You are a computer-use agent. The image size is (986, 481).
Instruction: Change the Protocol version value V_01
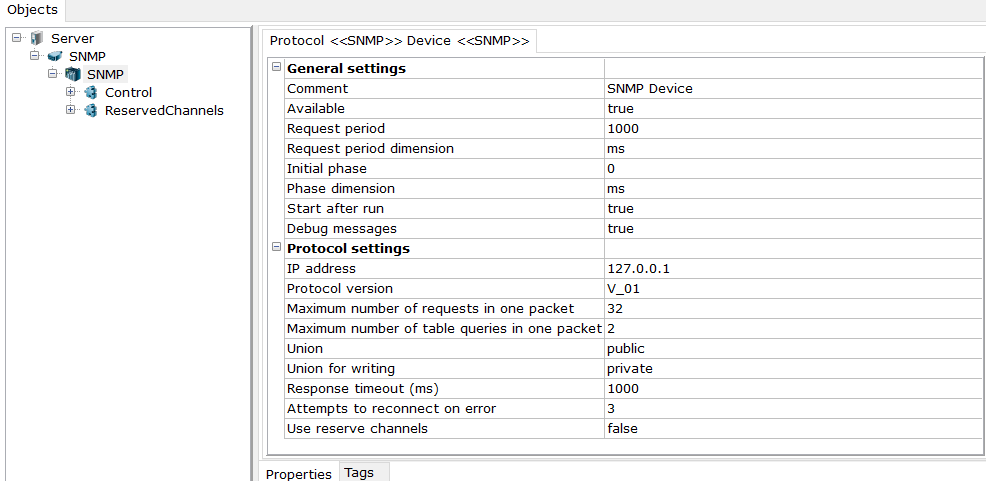792,289
